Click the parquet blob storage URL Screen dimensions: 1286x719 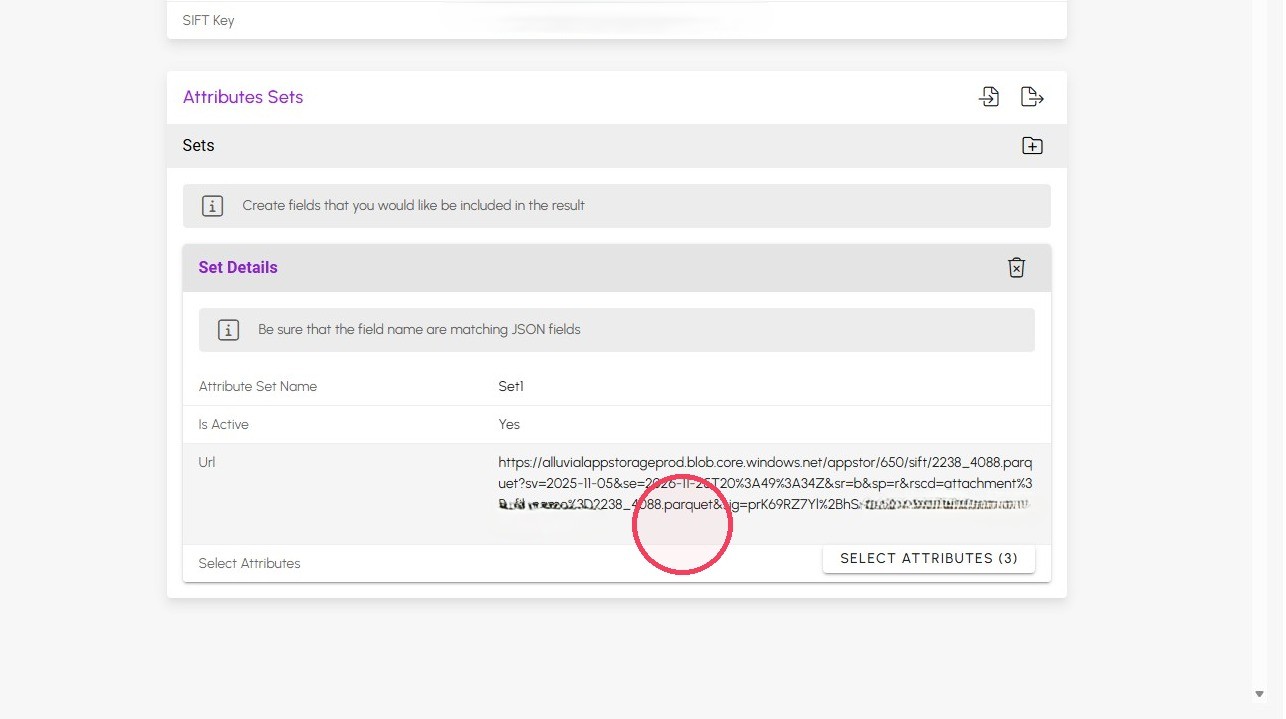point(765,484)
